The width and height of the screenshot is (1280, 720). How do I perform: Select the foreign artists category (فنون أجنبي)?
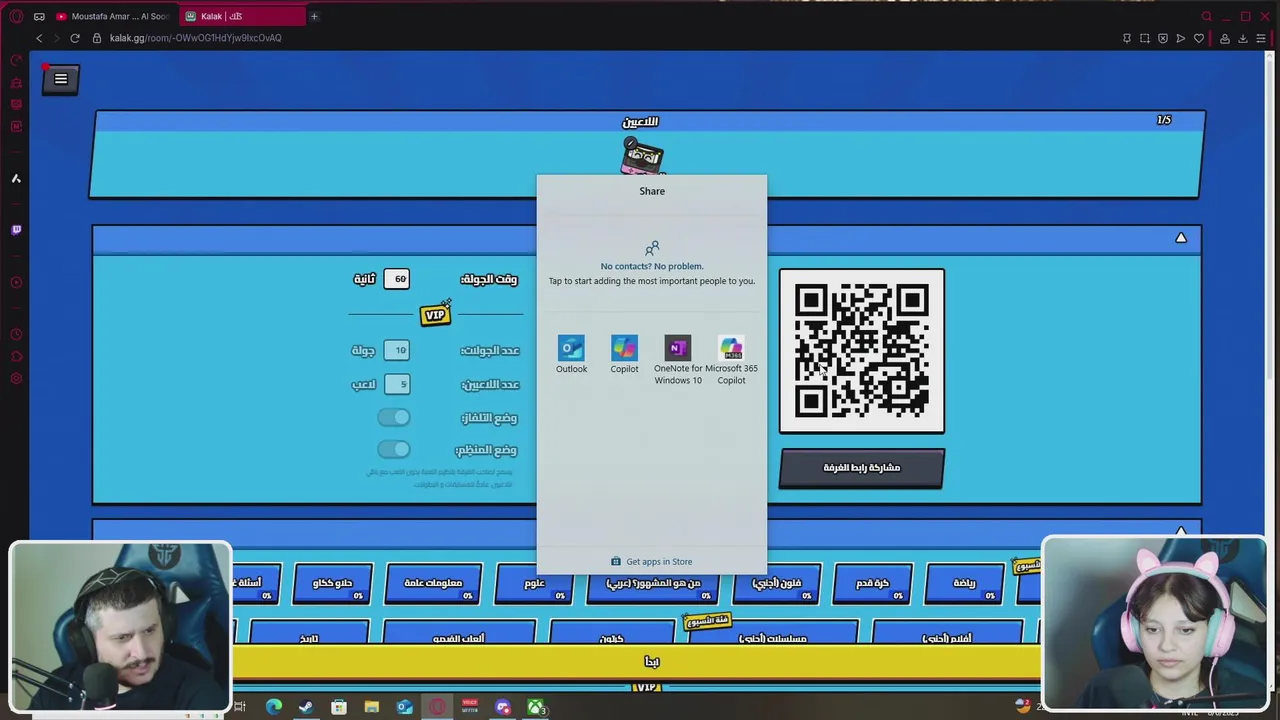pyautogui.click(x=777, y=583)
